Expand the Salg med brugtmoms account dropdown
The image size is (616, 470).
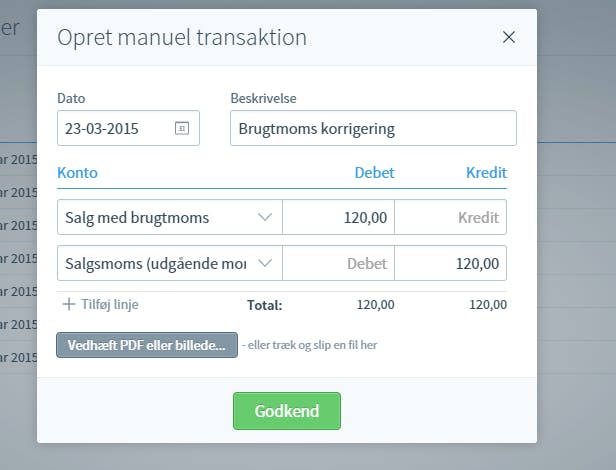click(x=265, y=217)
